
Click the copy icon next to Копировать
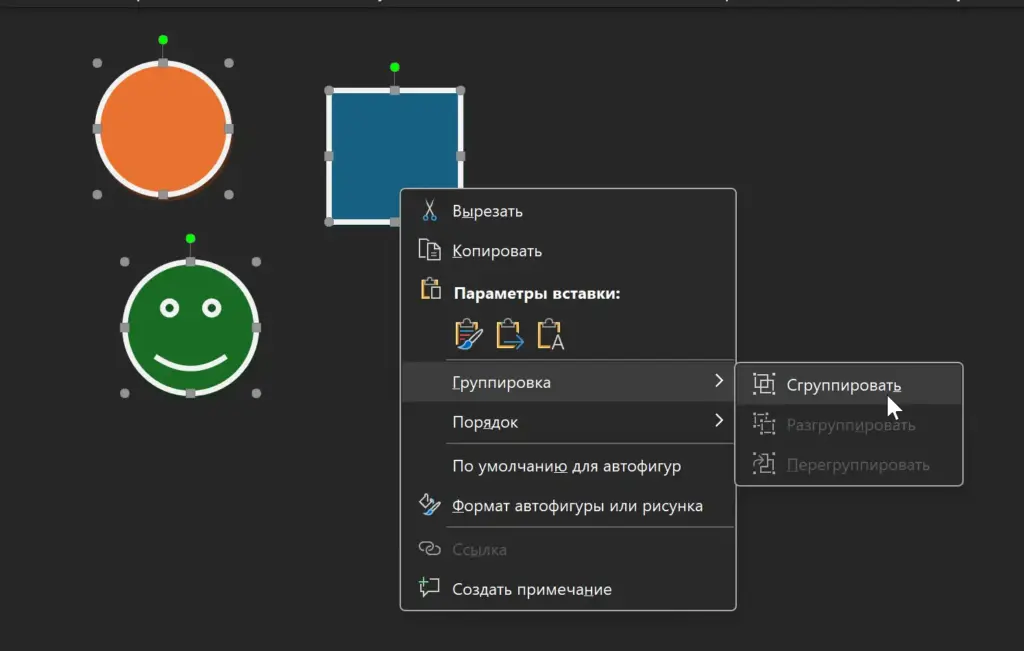(x=430, y=250)
